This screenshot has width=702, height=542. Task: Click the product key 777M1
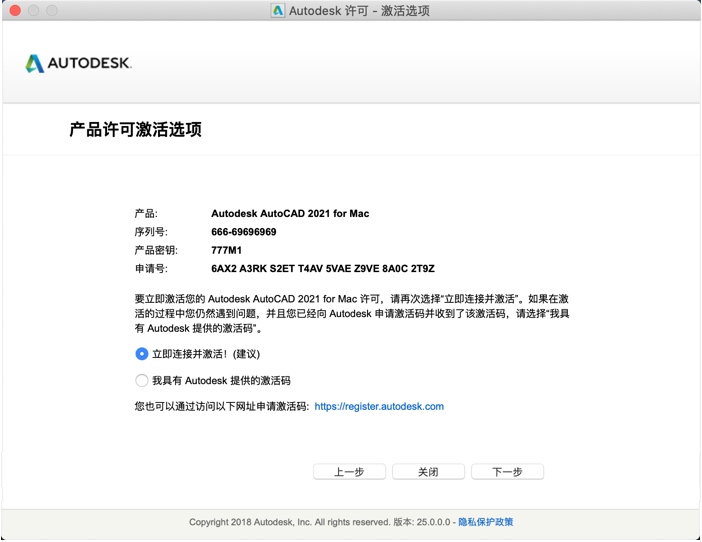click(226, 250)
